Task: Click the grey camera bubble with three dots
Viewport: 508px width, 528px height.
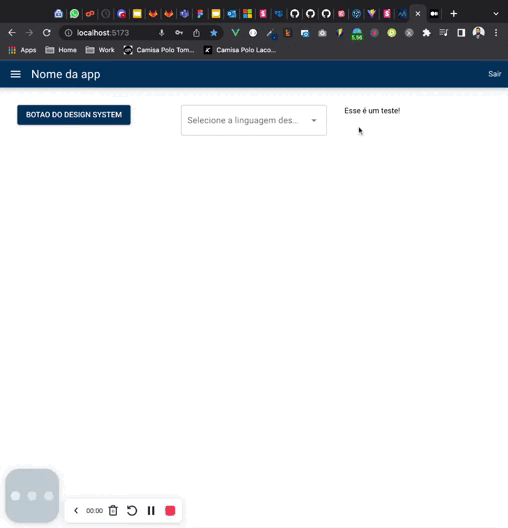Action: pos(32,496)
